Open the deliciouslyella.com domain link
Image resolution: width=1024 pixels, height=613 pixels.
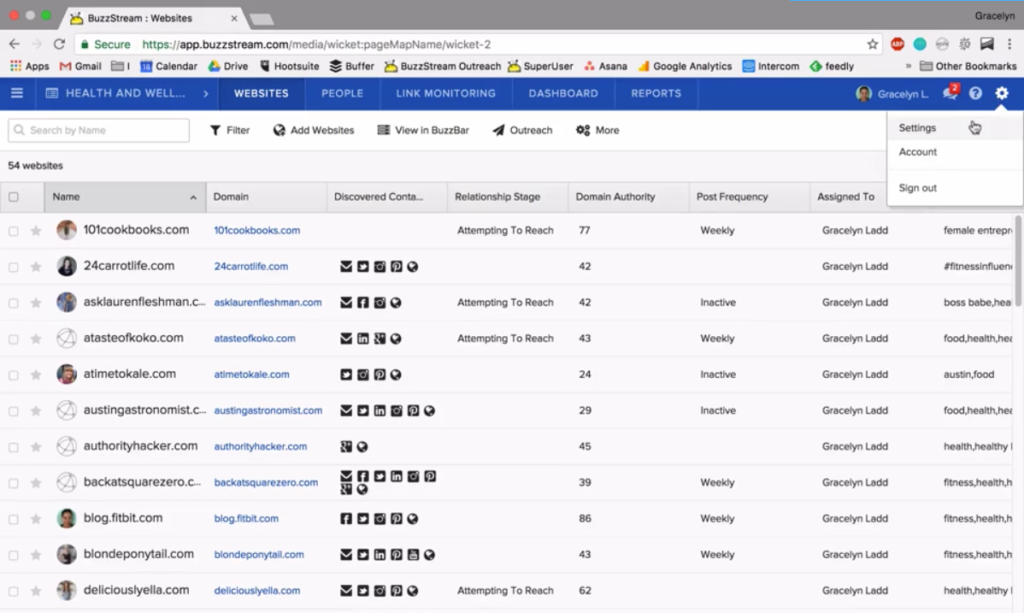[257, 591]
